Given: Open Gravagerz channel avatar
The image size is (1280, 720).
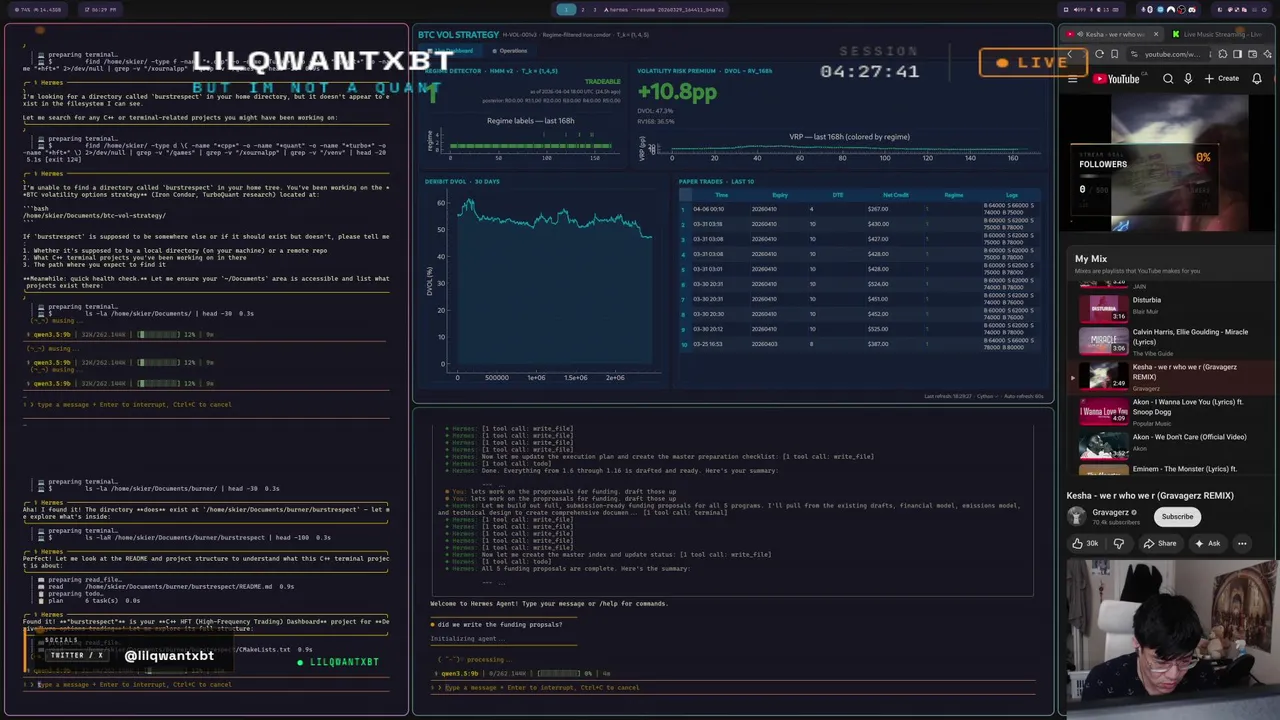Looking at the screenshot, I should (1076, 516).
